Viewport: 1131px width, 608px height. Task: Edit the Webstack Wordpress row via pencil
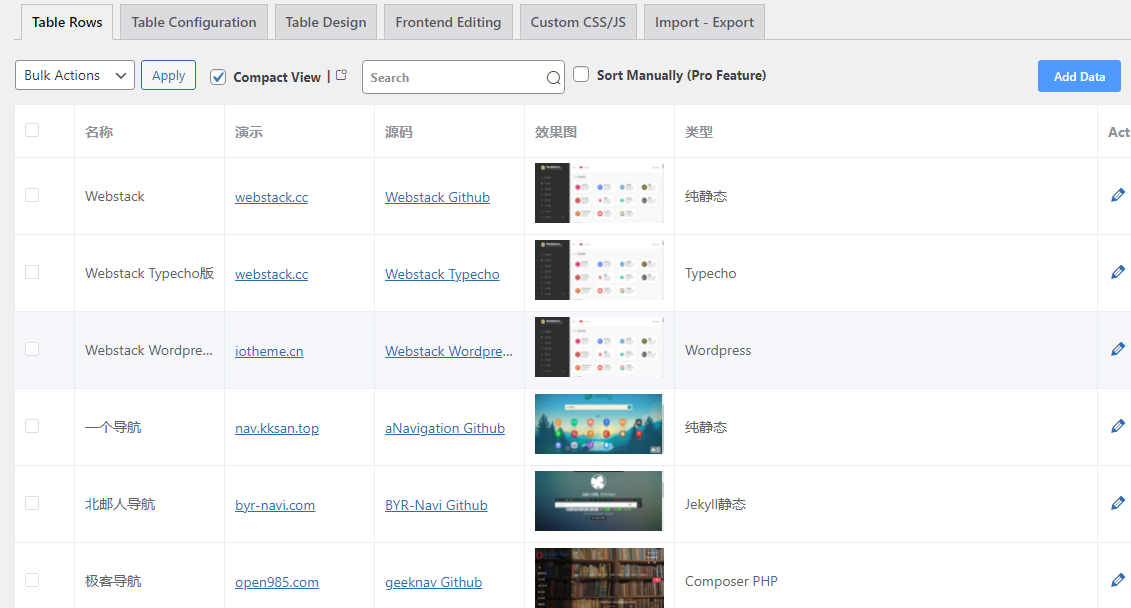pos(1118,350)
